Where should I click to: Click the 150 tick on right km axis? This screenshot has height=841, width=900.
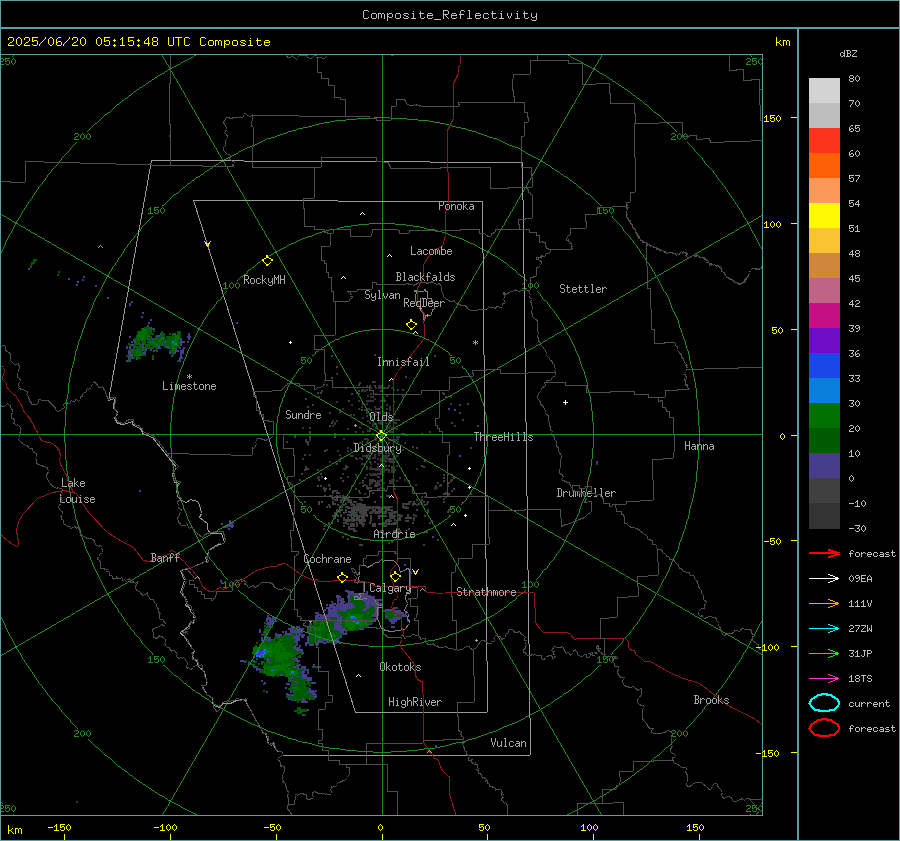pyautogui.click(x=772, y=118)
